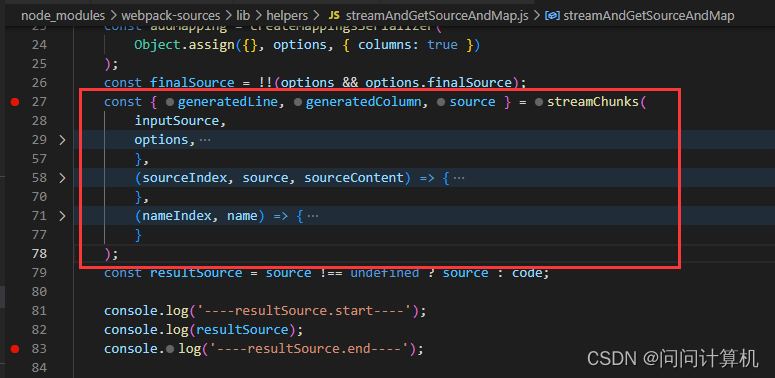Image resolution: width=775 pixels, height=378 pixels.
Task: Unfold ellipsis after nameIndex arrow function
Action: click(313, 216)
